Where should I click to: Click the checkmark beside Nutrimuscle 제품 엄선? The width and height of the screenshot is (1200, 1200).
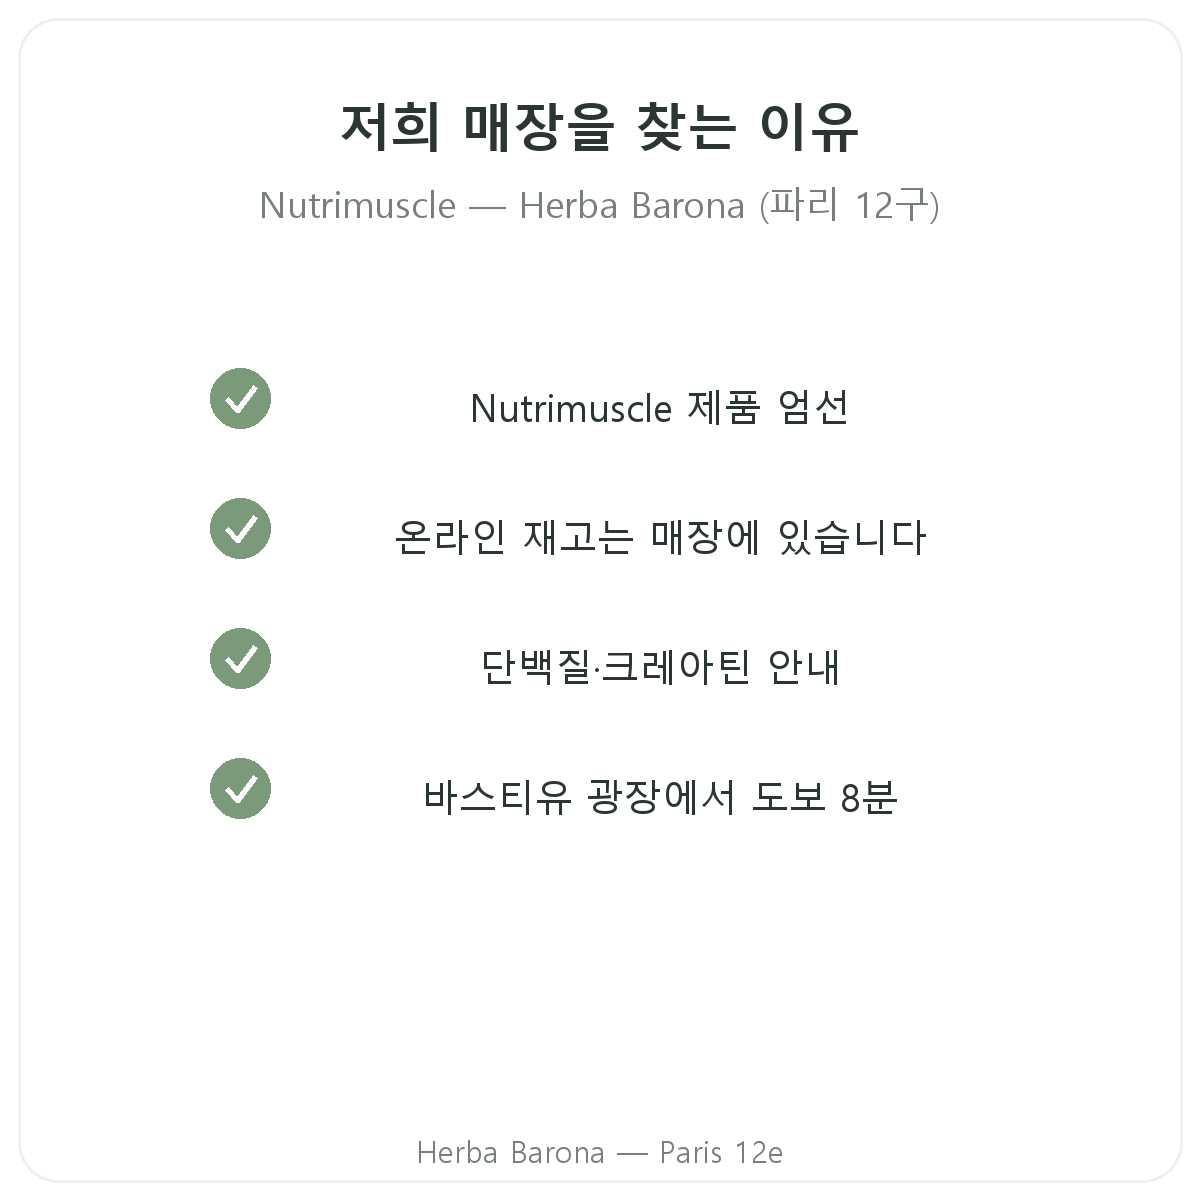240,399
